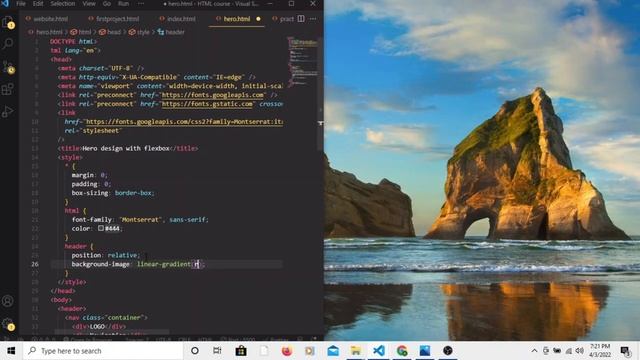Click on 'linear-gradient' in line 26
Screen dimensions: 640x360
(164, 264)
